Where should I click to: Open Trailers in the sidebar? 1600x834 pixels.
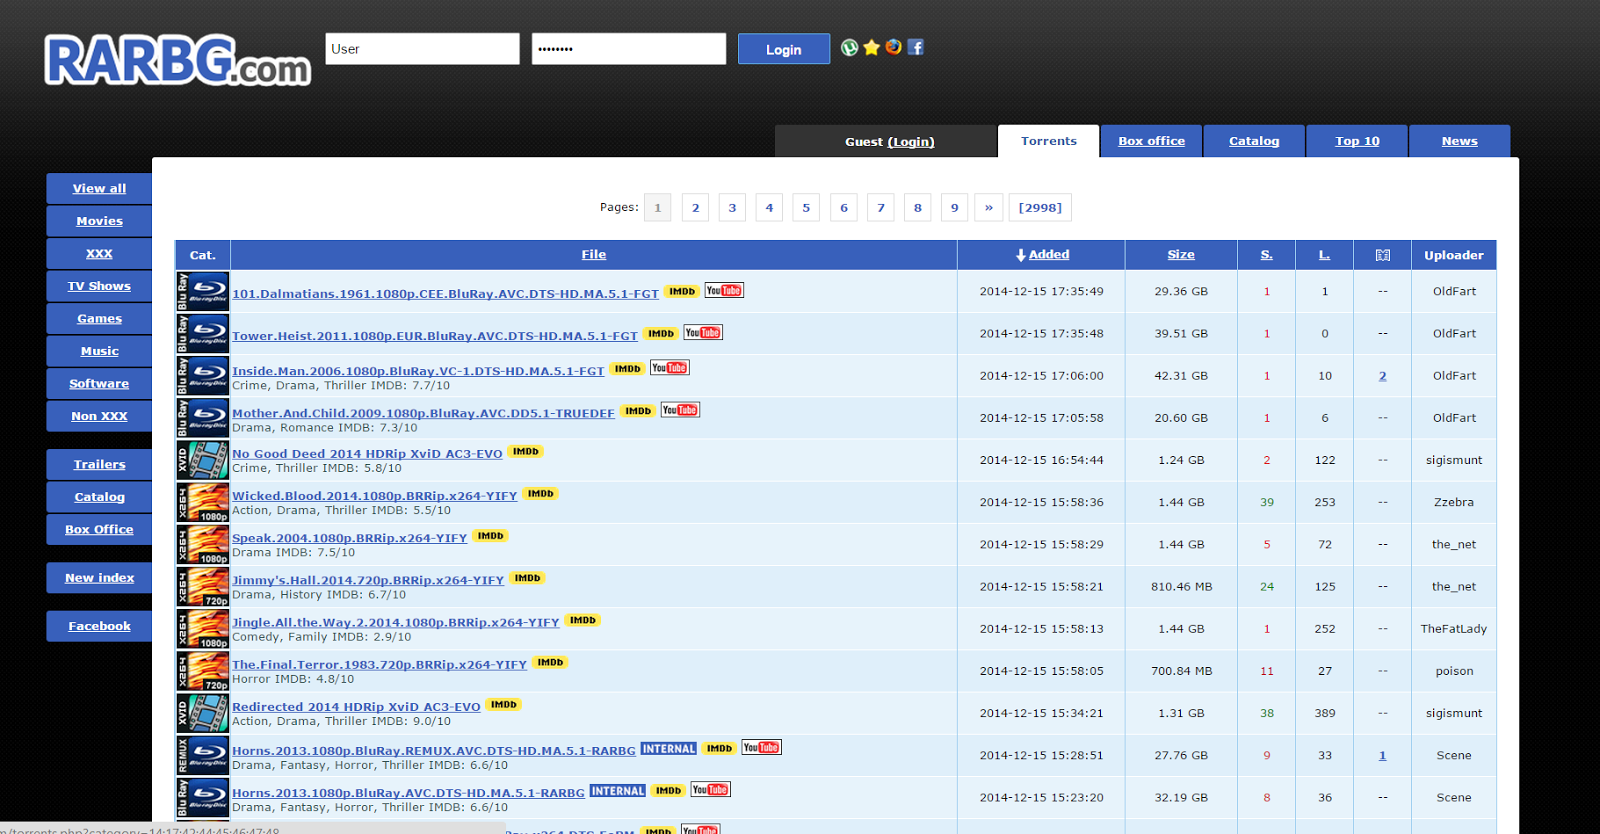(99, 465)
